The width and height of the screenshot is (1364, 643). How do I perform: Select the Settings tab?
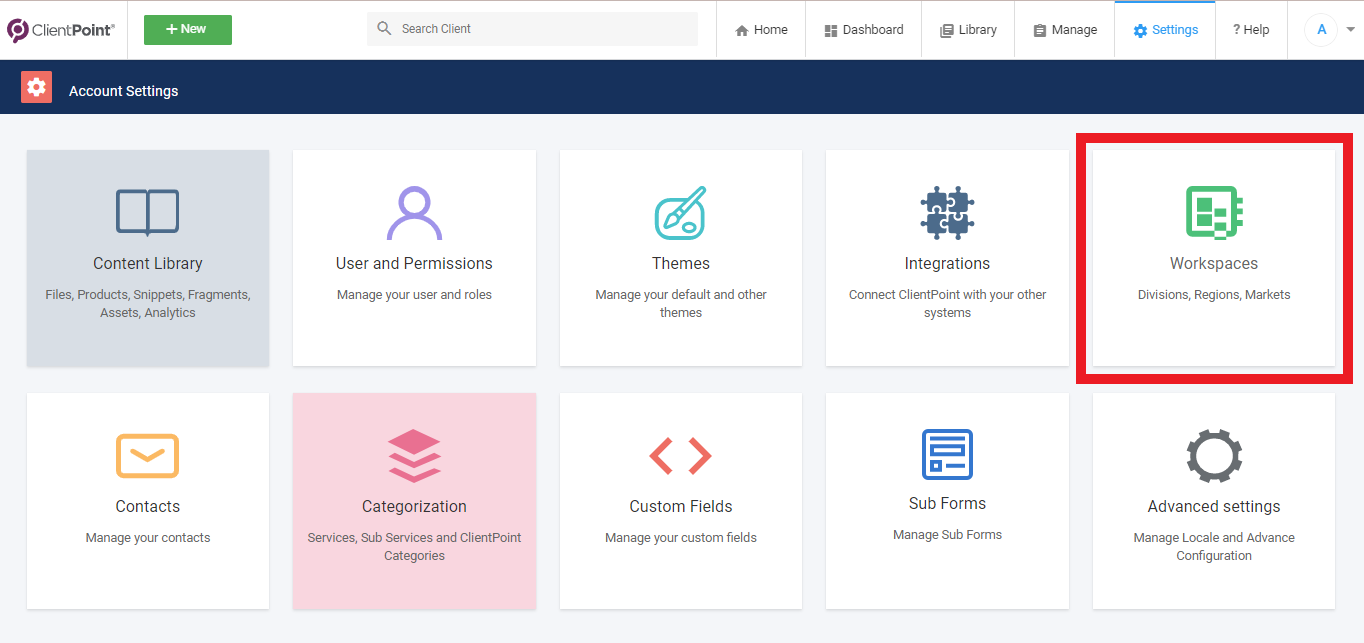[x=1165, y=30]
